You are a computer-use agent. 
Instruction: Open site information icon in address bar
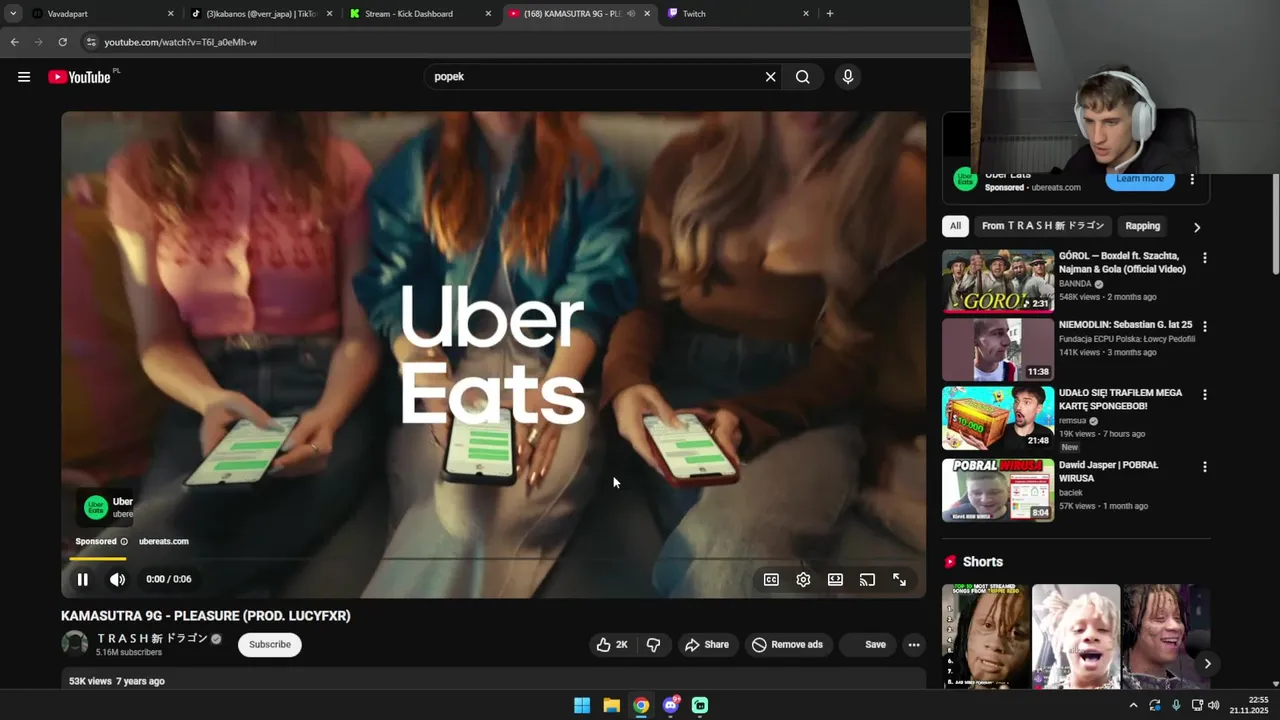[x=91, y=42]
